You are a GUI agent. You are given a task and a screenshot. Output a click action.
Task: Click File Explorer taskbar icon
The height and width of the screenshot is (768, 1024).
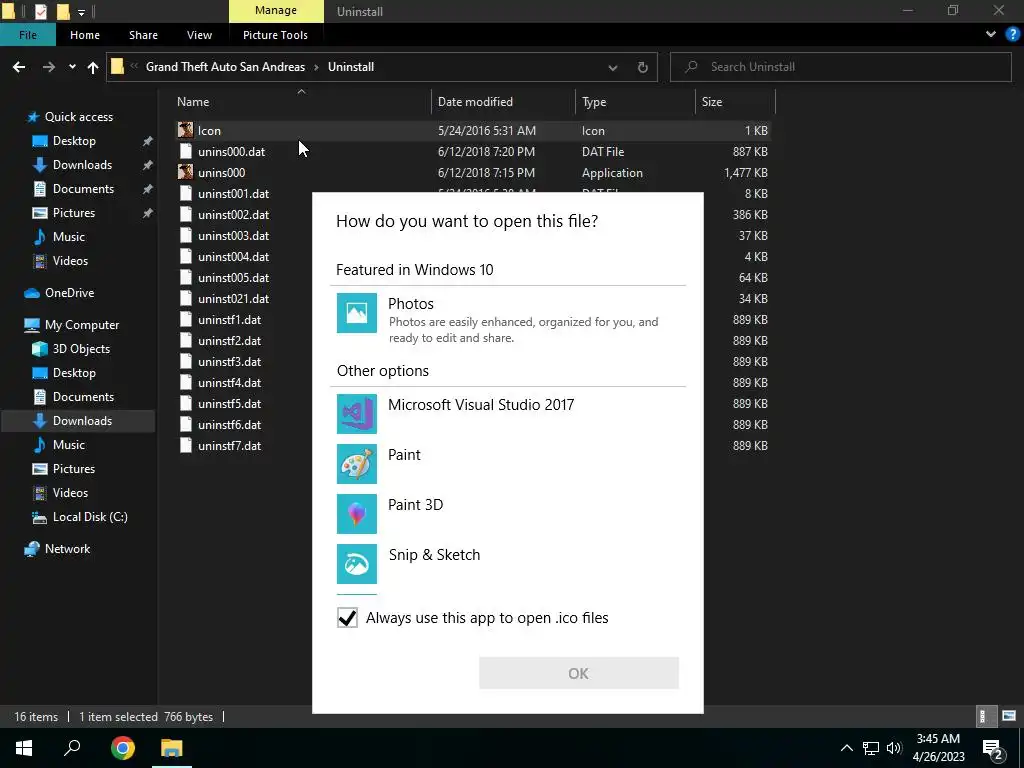(172, 748)
